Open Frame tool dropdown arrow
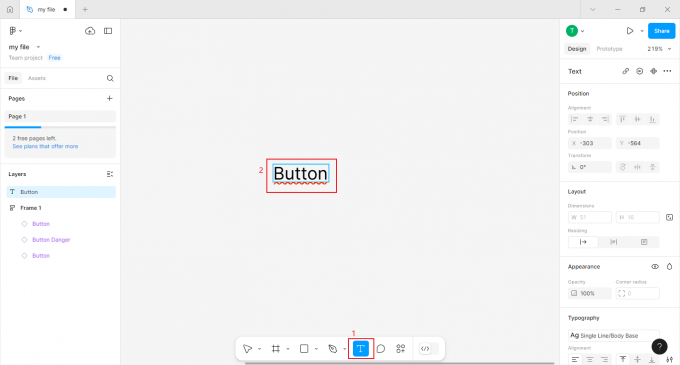The height and width of the screenshot is (365, 680). coord(288,349)
